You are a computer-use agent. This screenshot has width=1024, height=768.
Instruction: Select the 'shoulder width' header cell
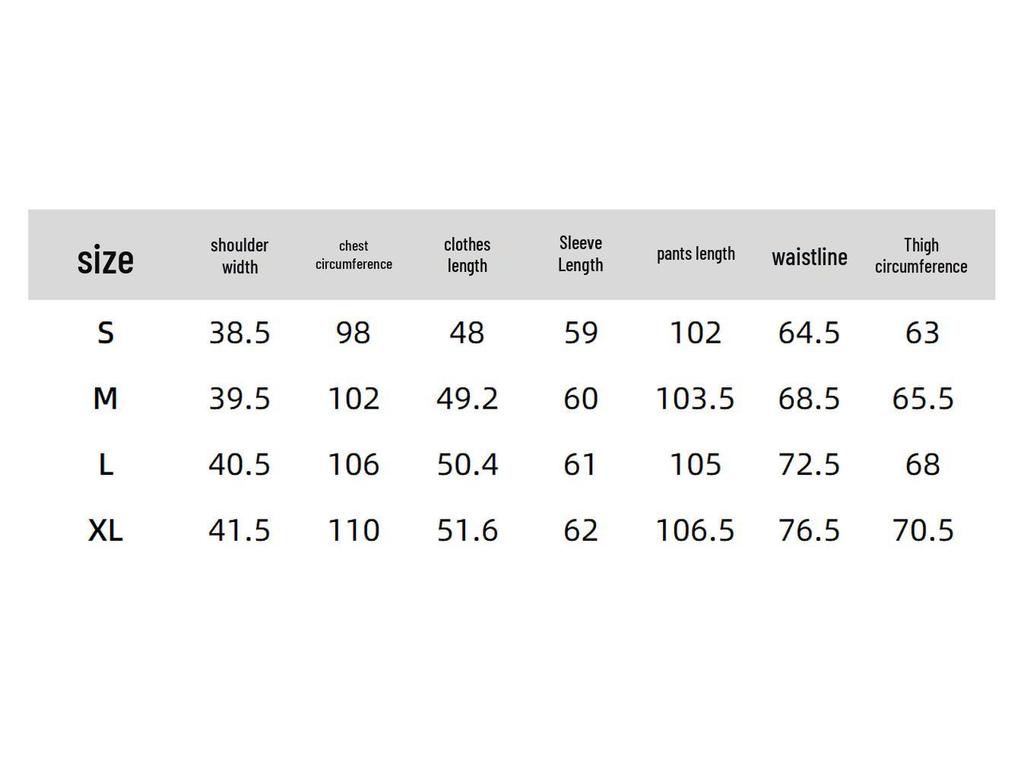pyautogui.click(x=239, y=256)
